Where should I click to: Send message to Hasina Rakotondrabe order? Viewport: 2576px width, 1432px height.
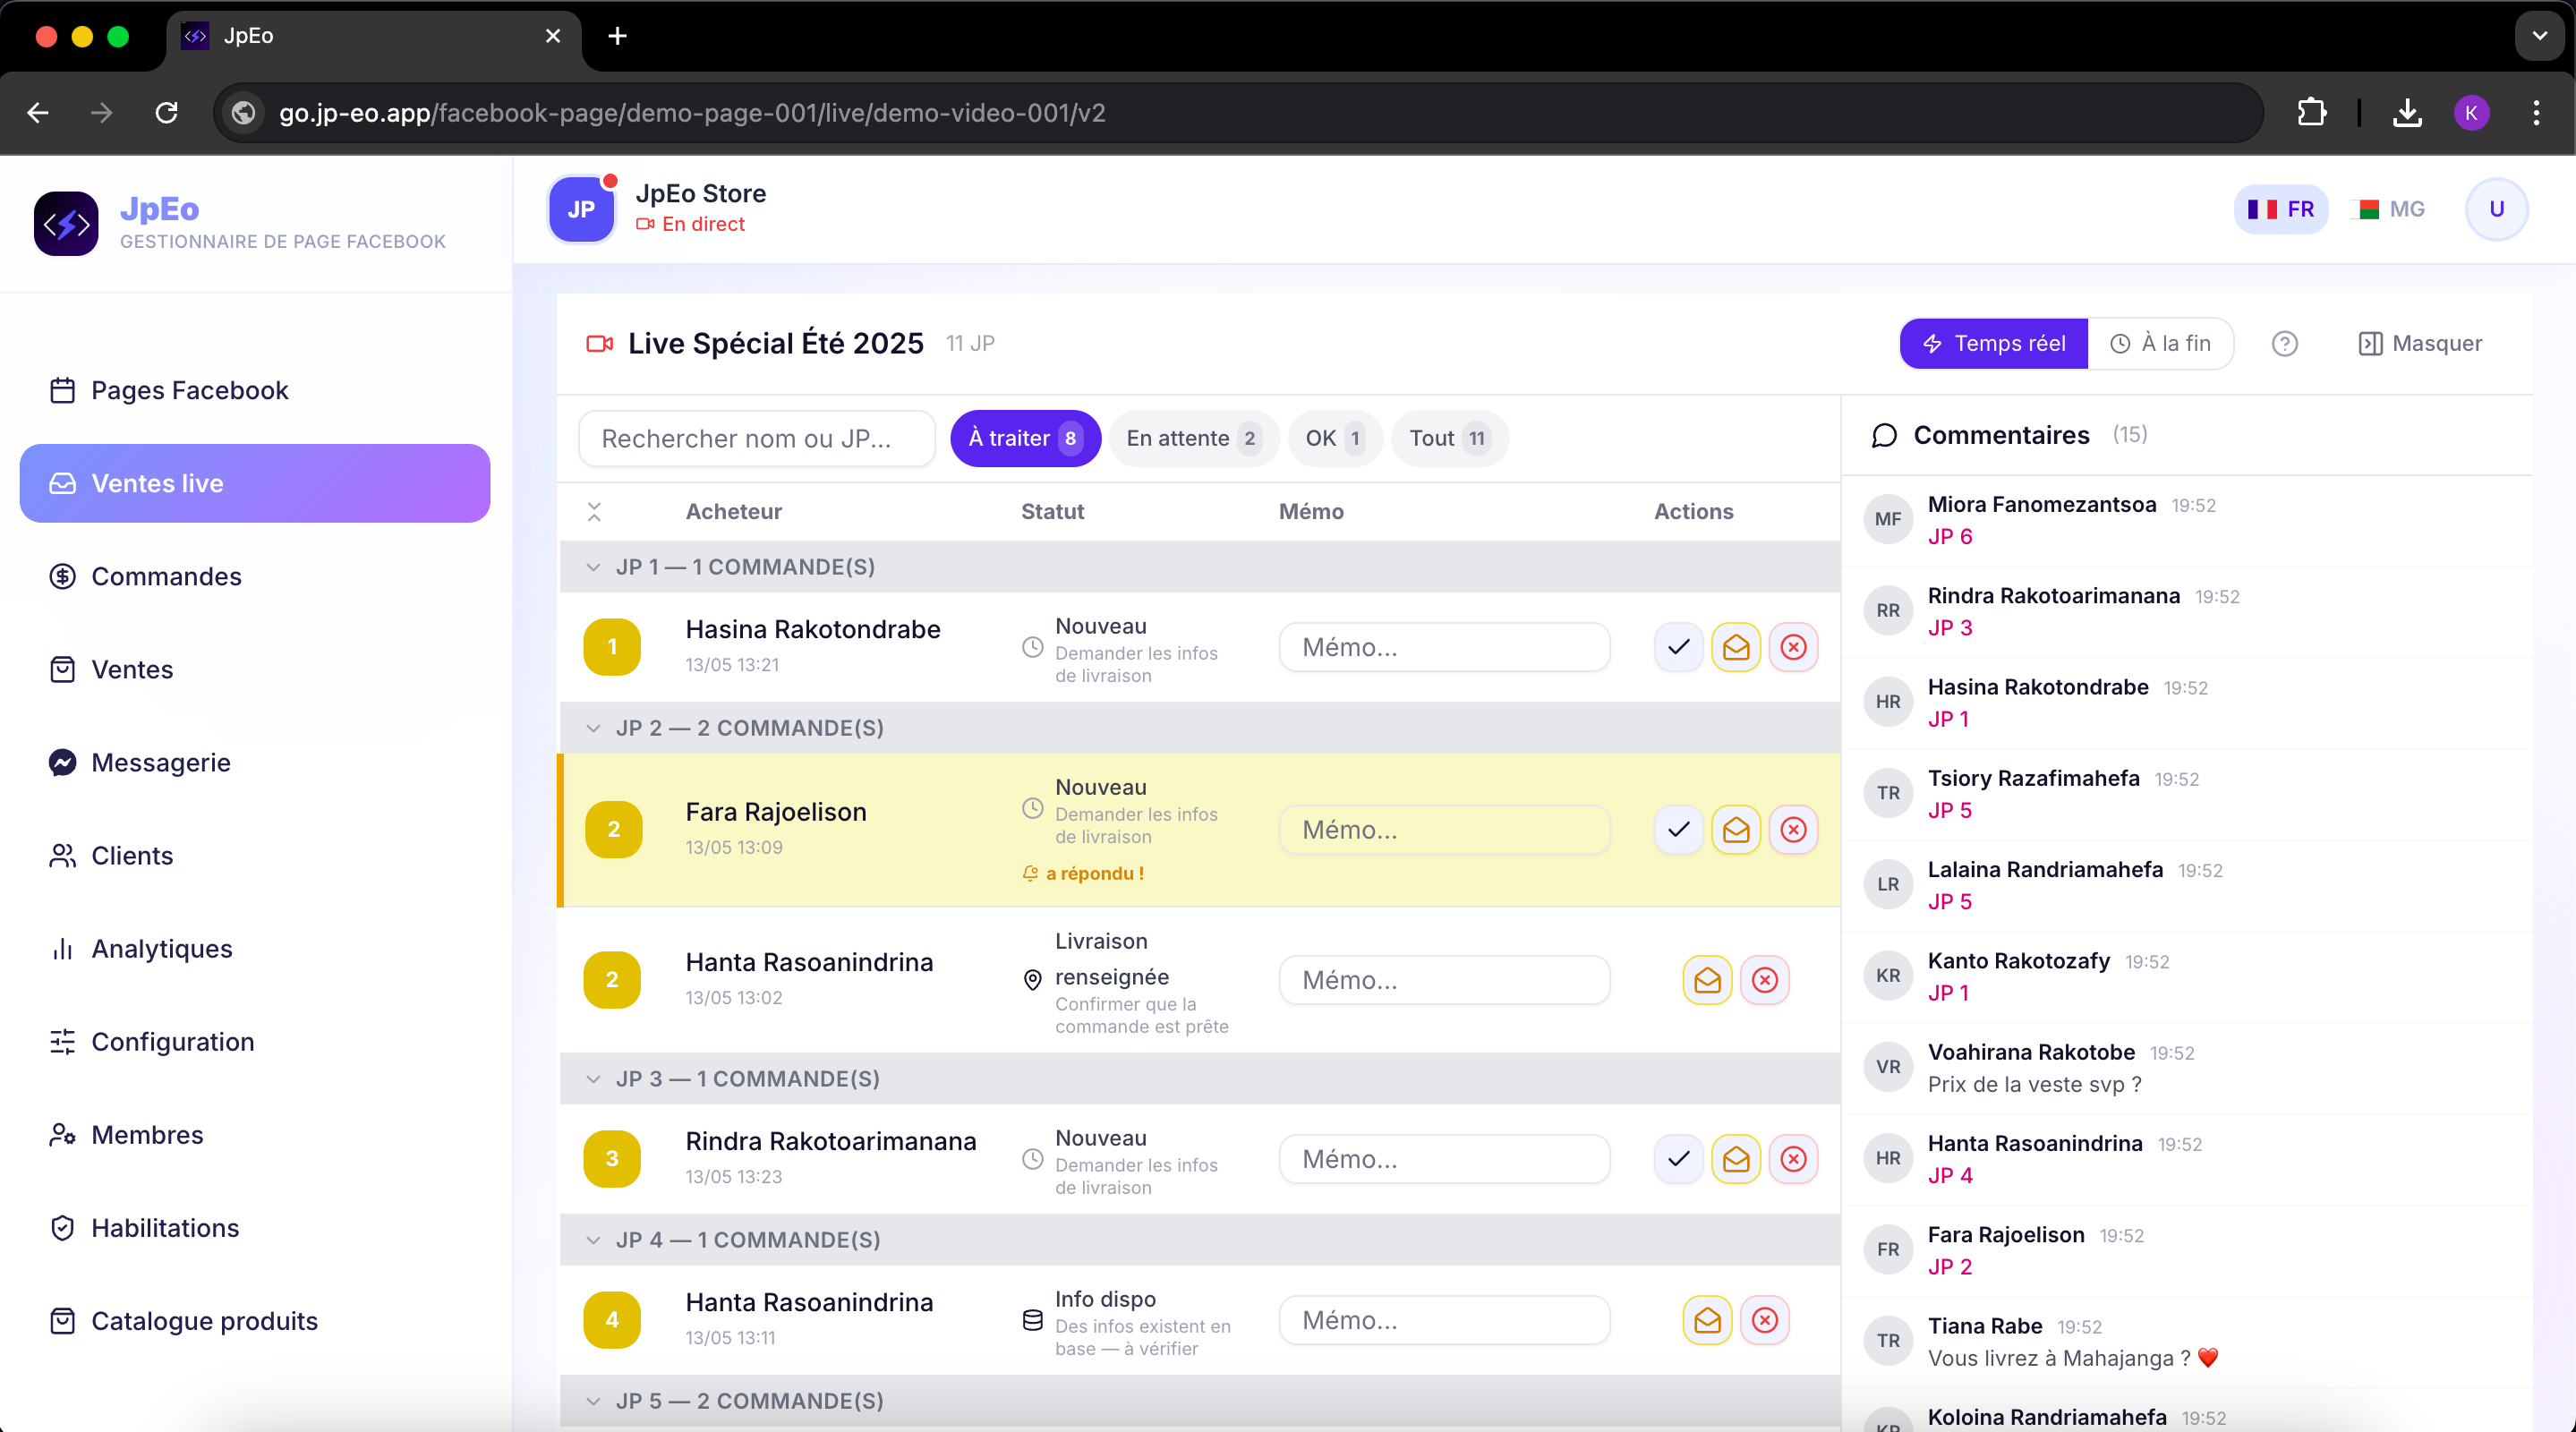pos(1736,647)
